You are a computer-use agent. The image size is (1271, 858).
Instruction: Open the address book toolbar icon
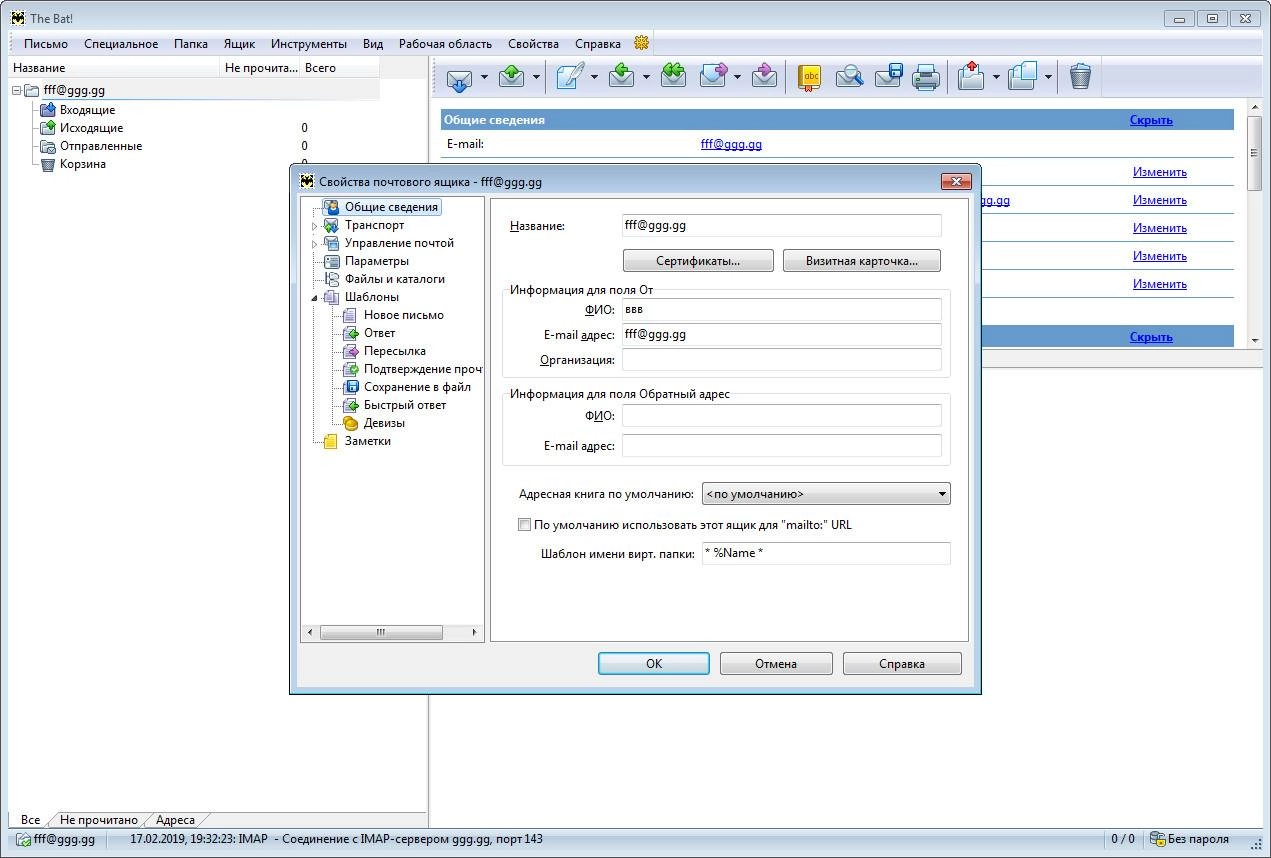(809, 77)
